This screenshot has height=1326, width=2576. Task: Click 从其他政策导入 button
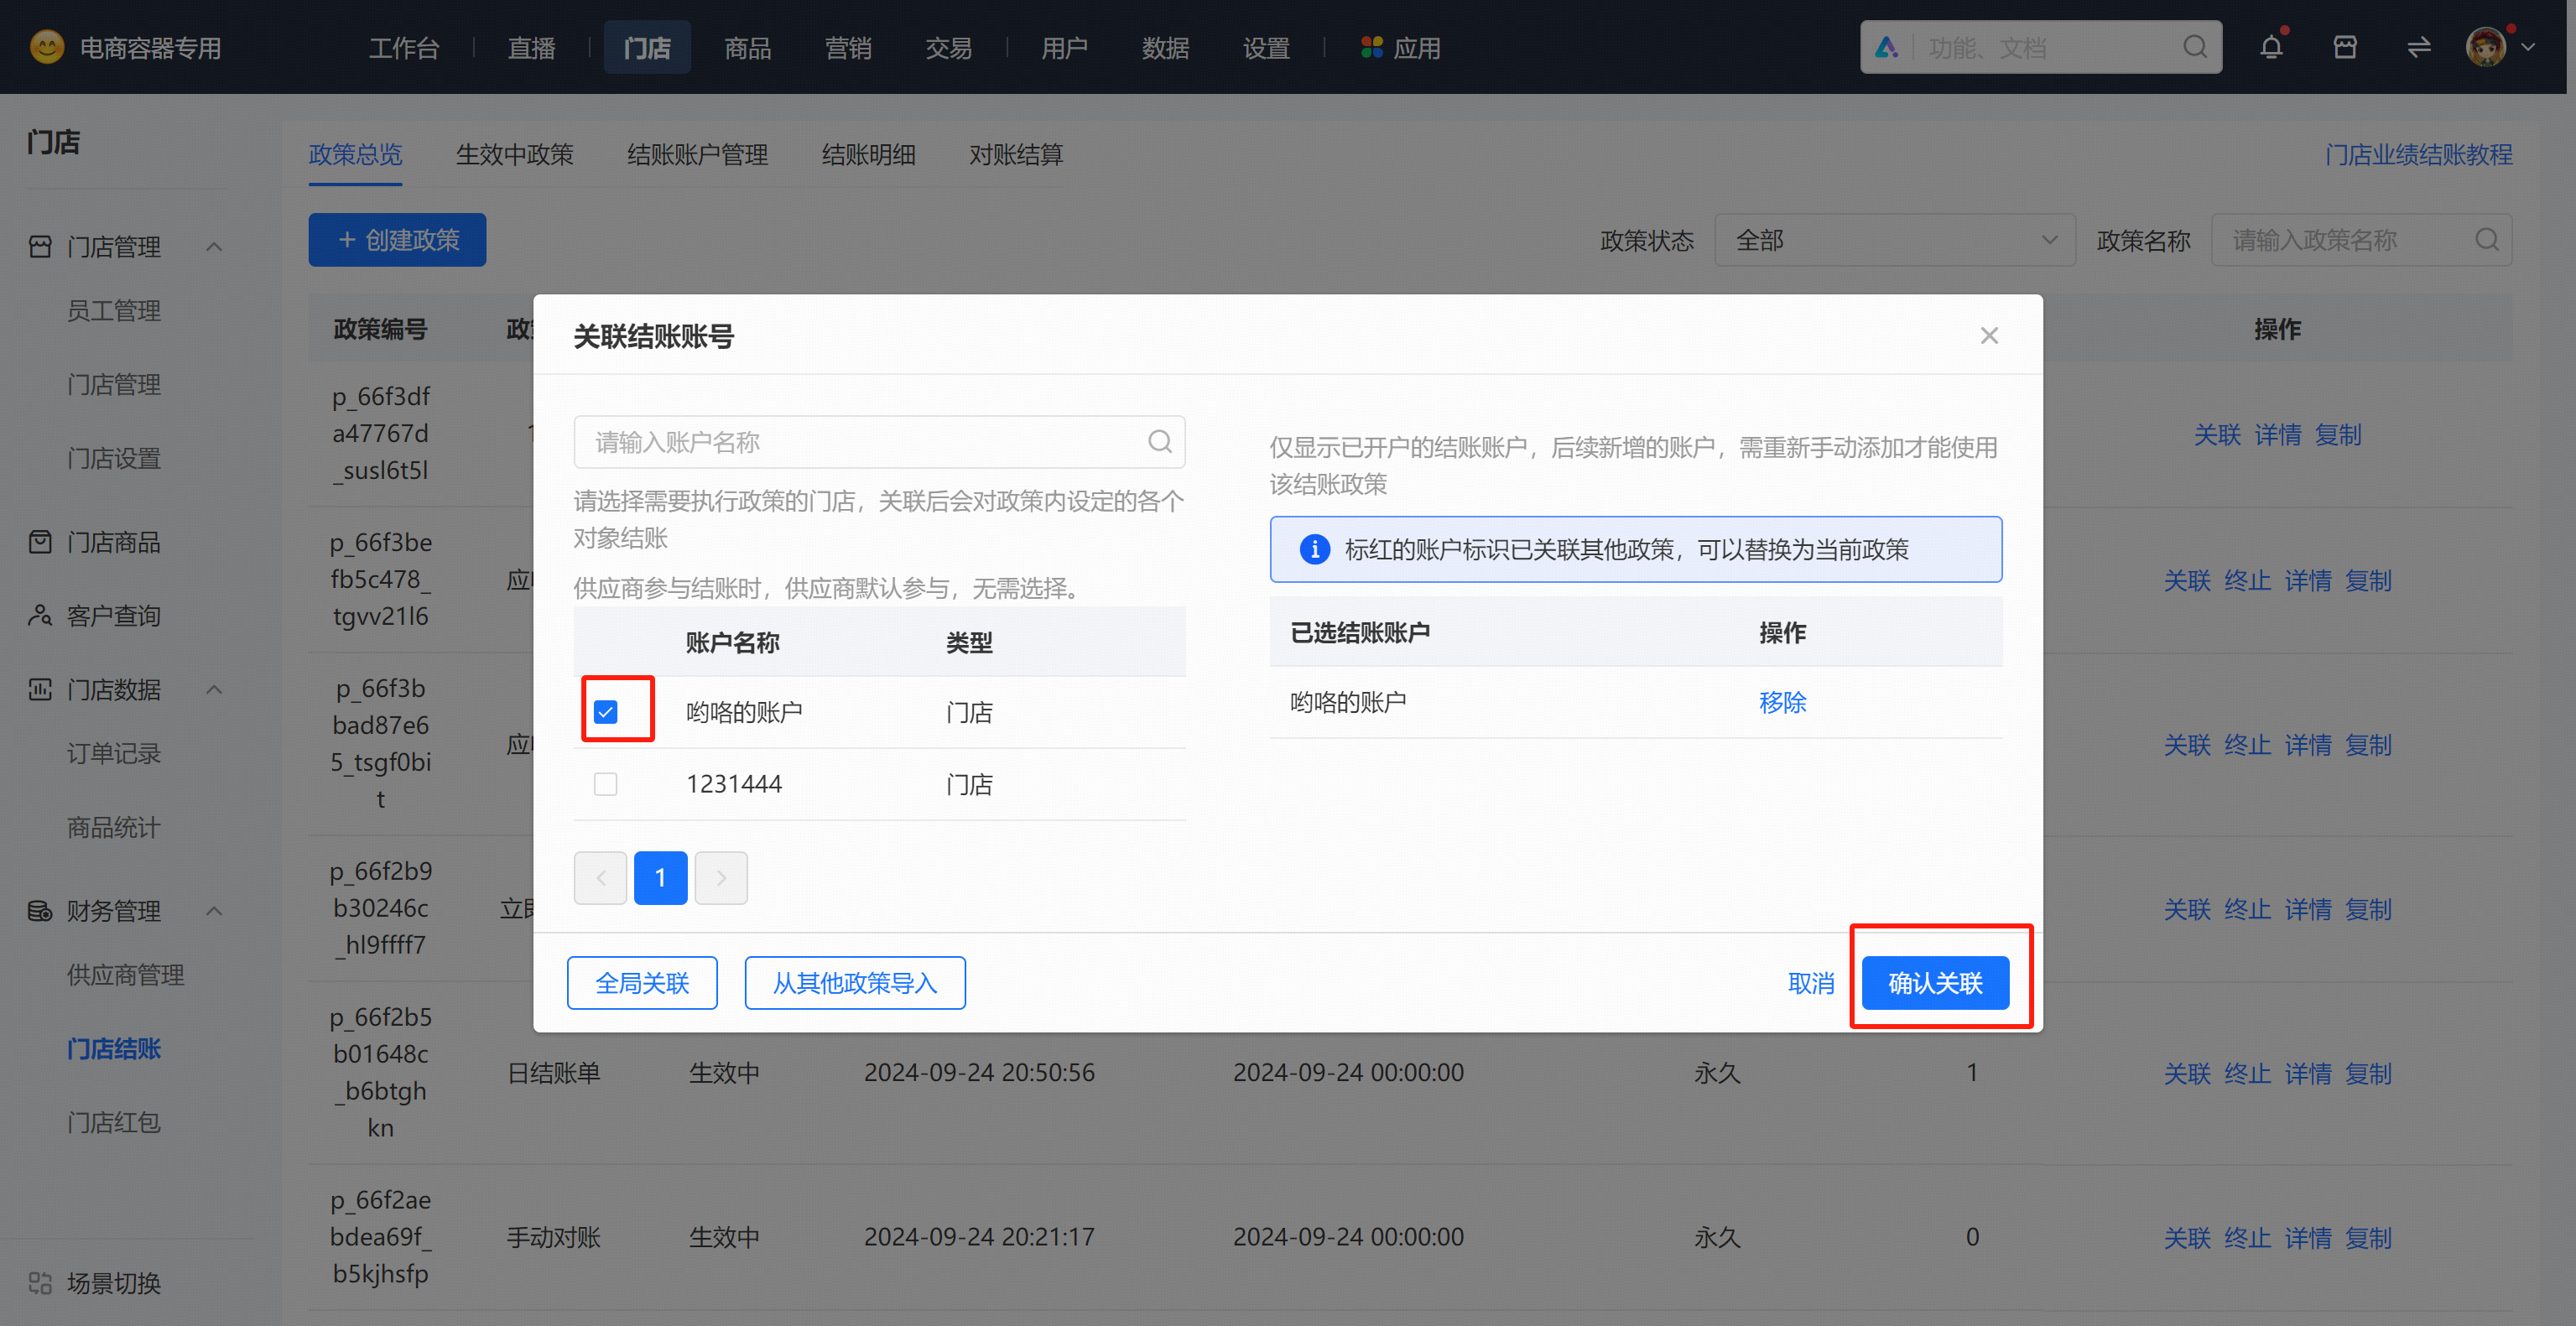pos(854,982)
